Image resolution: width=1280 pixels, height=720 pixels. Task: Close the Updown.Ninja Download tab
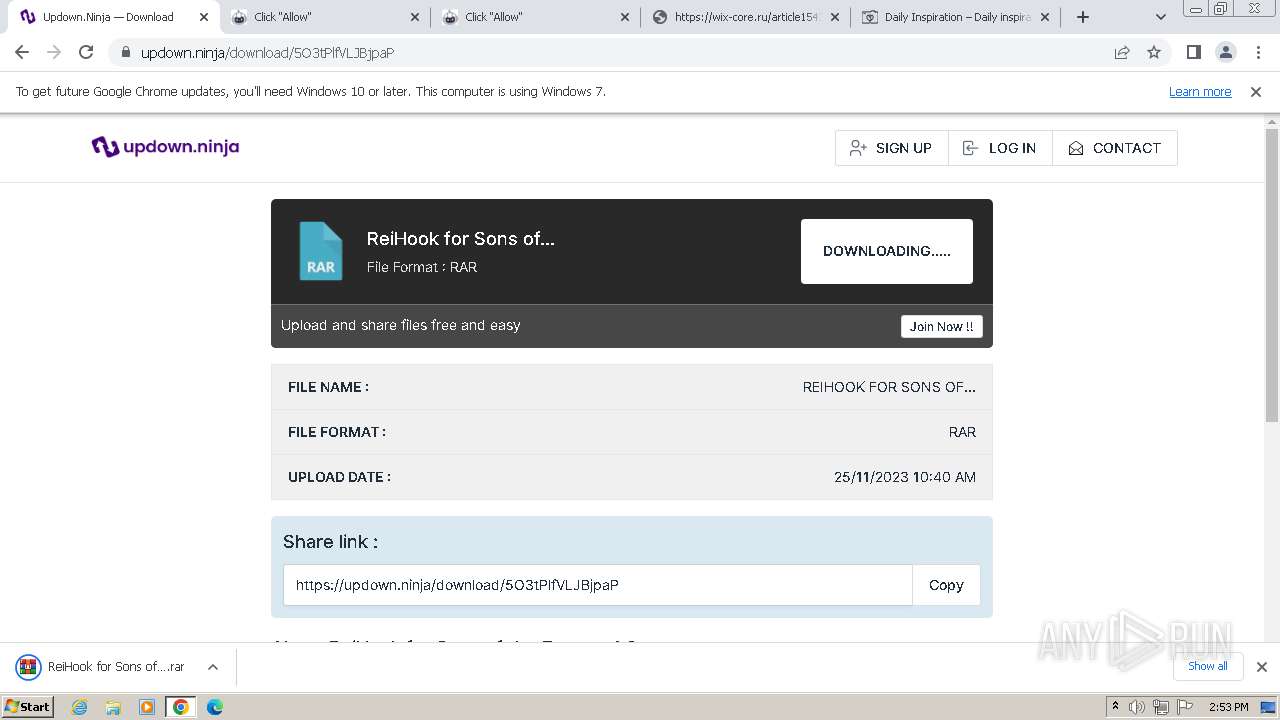point(204,17)
